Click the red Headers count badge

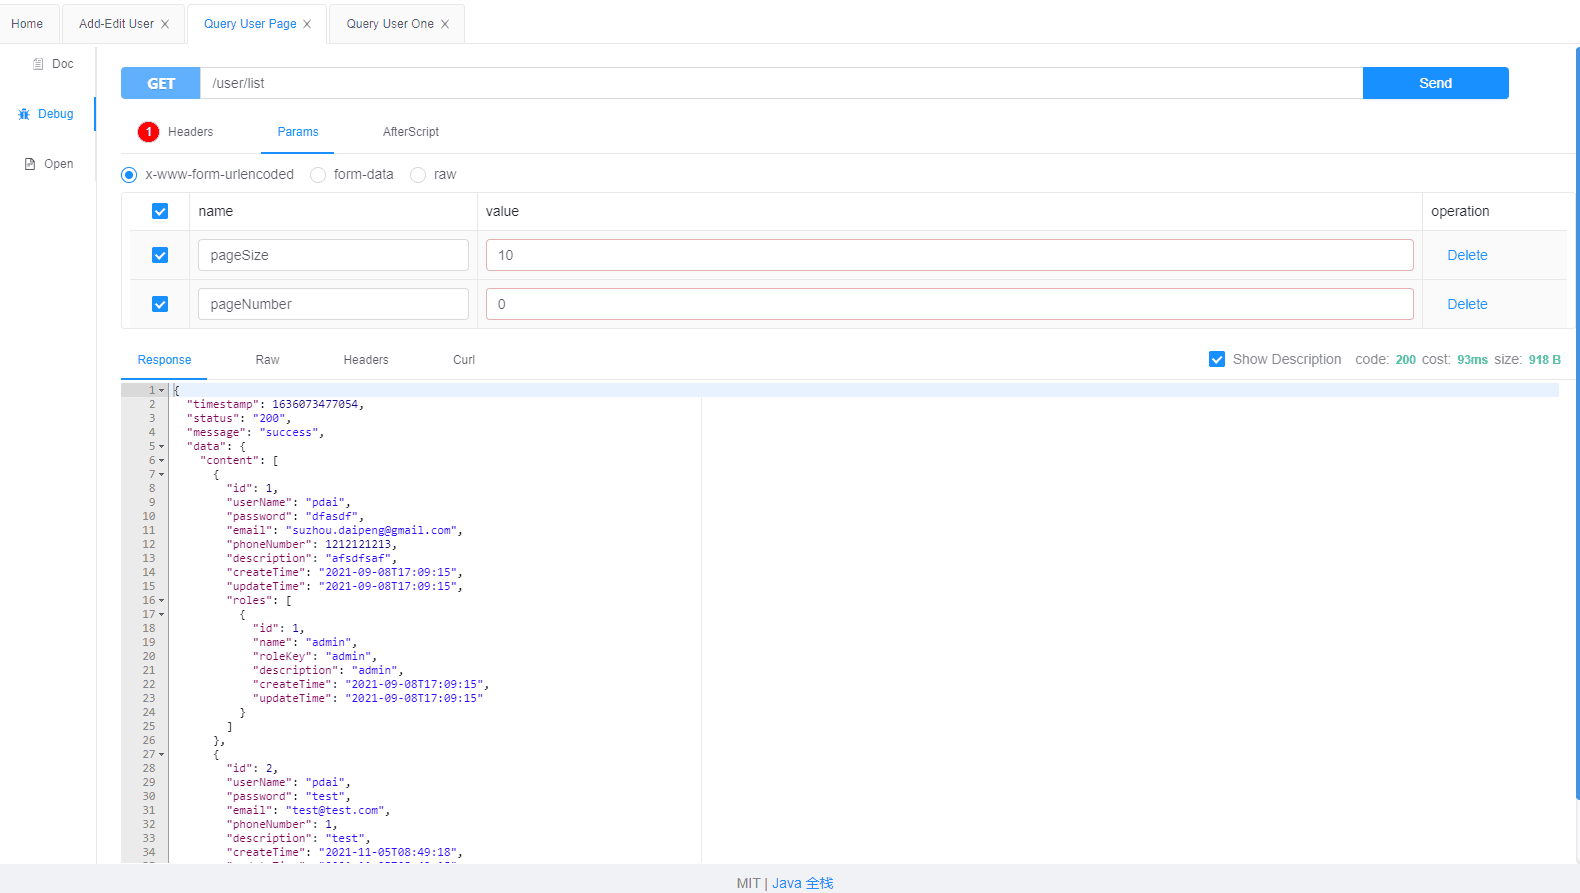(x=148, y=132)
